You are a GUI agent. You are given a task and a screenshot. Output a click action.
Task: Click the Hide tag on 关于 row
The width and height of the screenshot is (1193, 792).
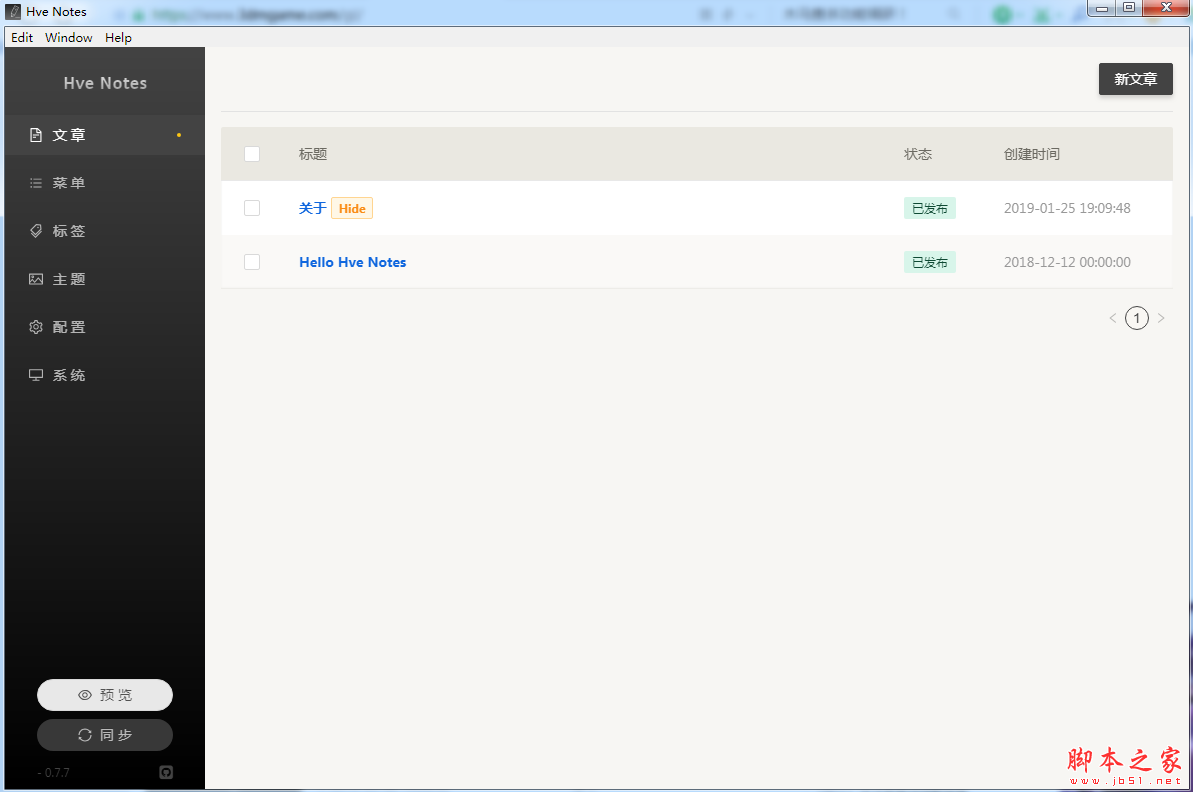coord(352,208)
